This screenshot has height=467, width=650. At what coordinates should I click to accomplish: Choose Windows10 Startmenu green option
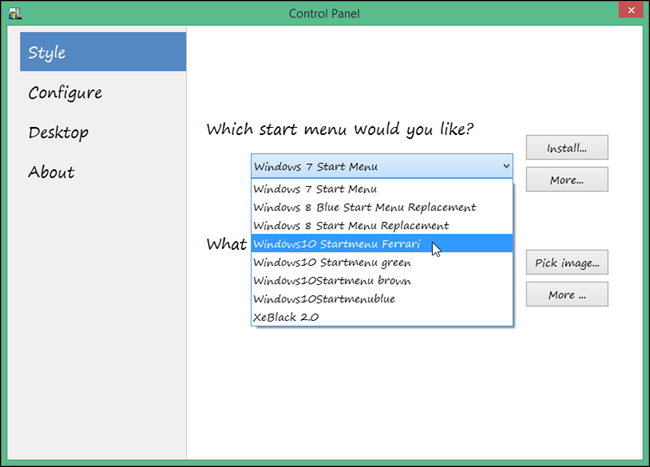tap(382, 262)
